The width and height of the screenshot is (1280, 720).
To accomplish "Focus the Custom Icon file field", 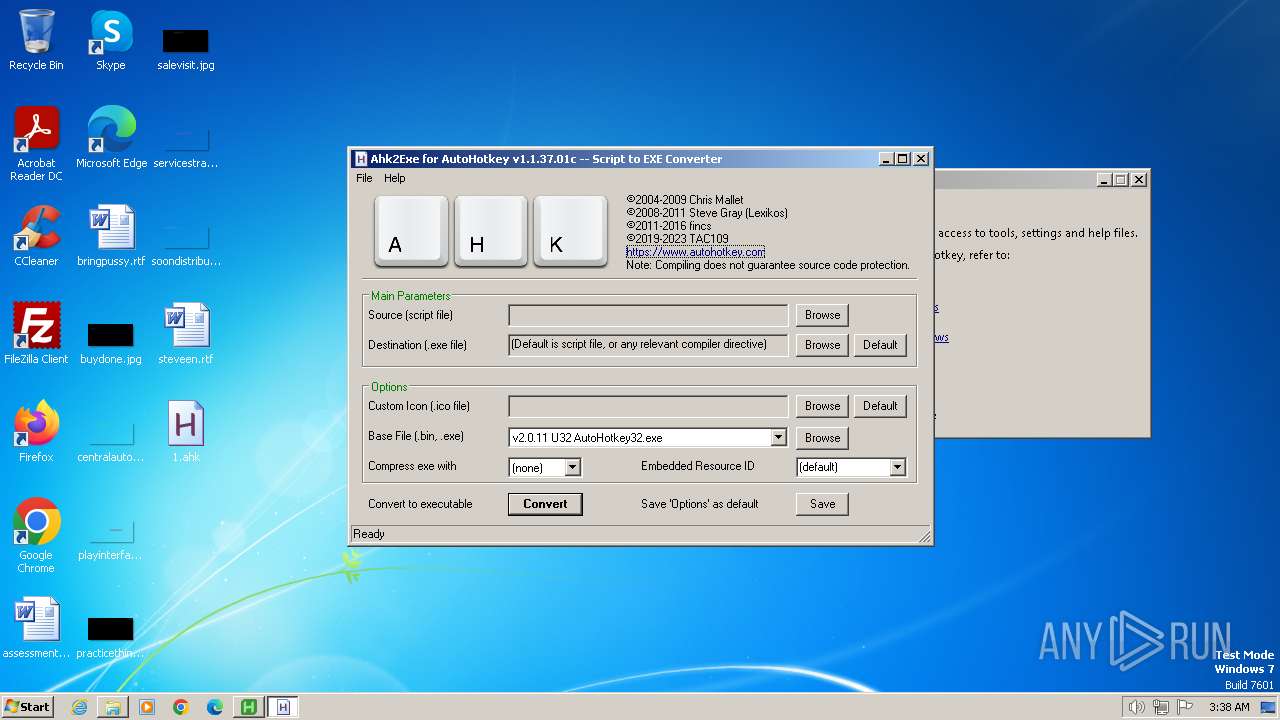I will tap(648, 406).
